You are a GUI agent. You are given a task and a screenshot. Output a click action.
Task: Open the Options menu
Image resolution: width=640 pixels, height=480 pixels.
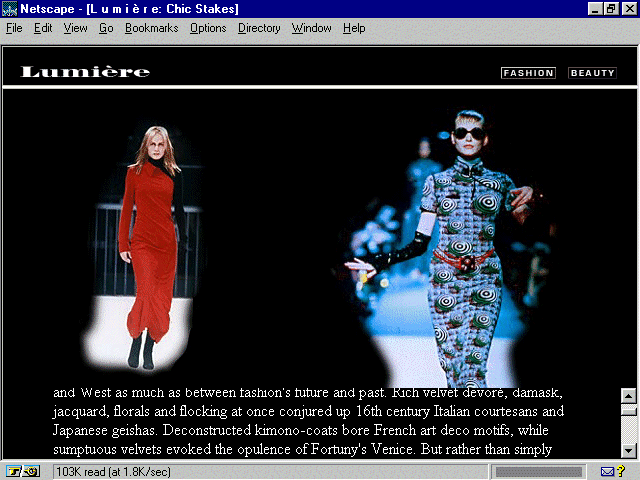tap(208, 28)
